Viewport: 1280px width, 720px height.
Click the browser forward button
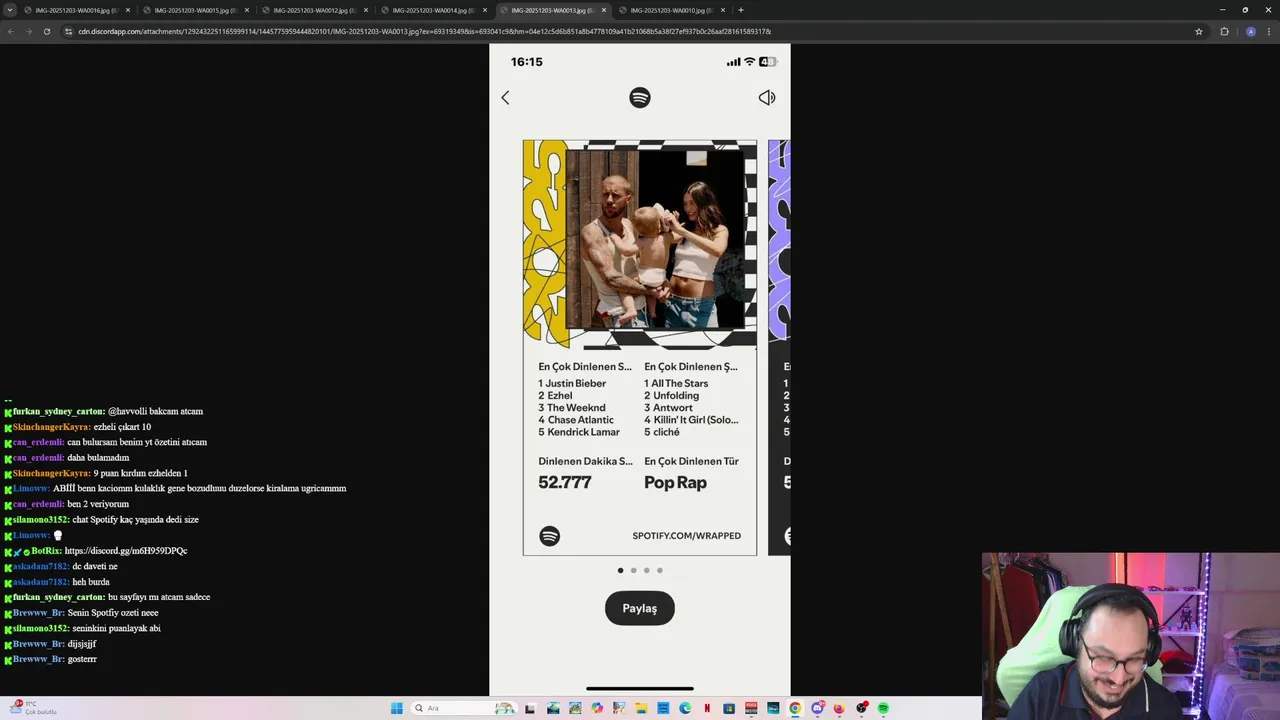[x=28, y=31]
